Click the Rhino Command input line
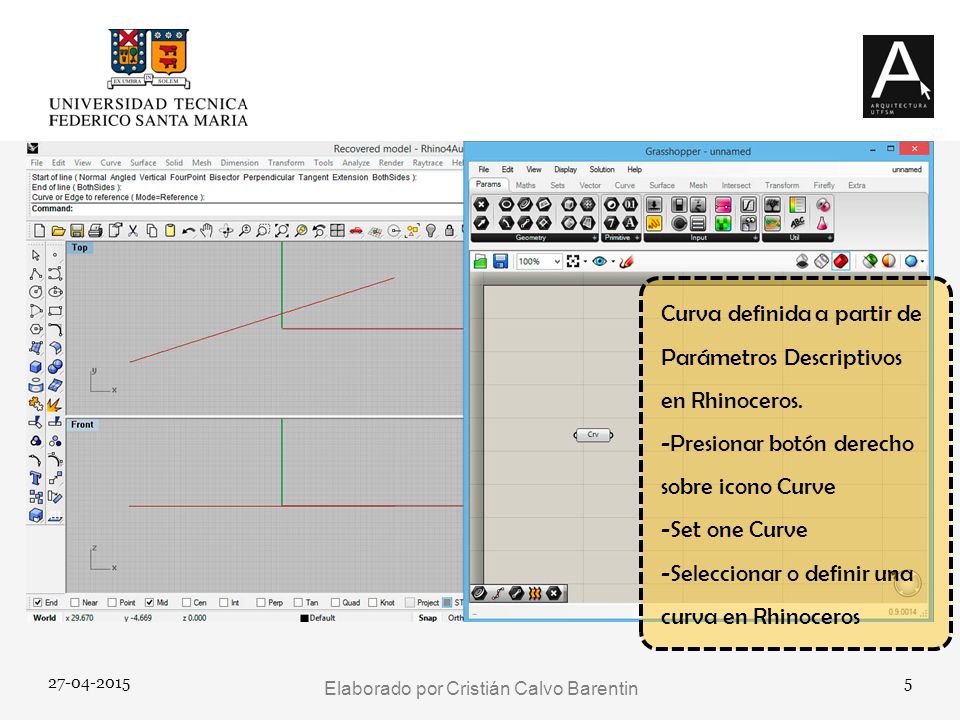Viewport: 960px width, 720px height. pyautogui.click(x=246, y=209)
